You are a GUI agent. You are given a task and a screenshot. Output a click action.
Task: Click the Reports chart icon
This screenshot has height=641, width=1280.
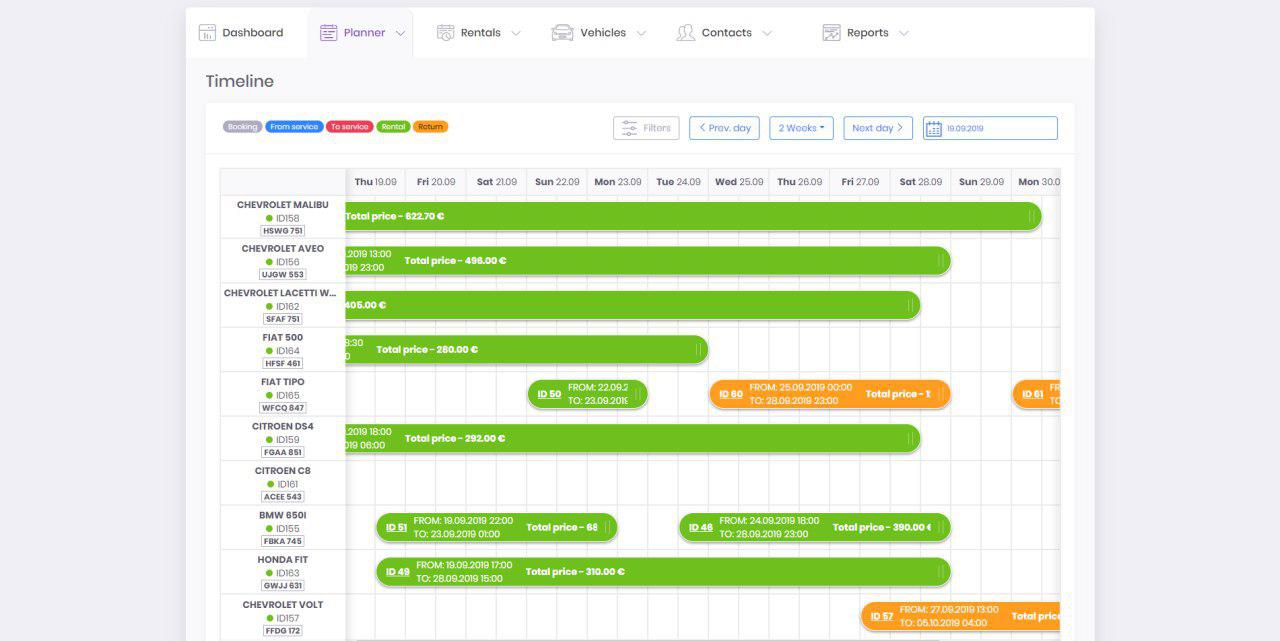(831, 33)
